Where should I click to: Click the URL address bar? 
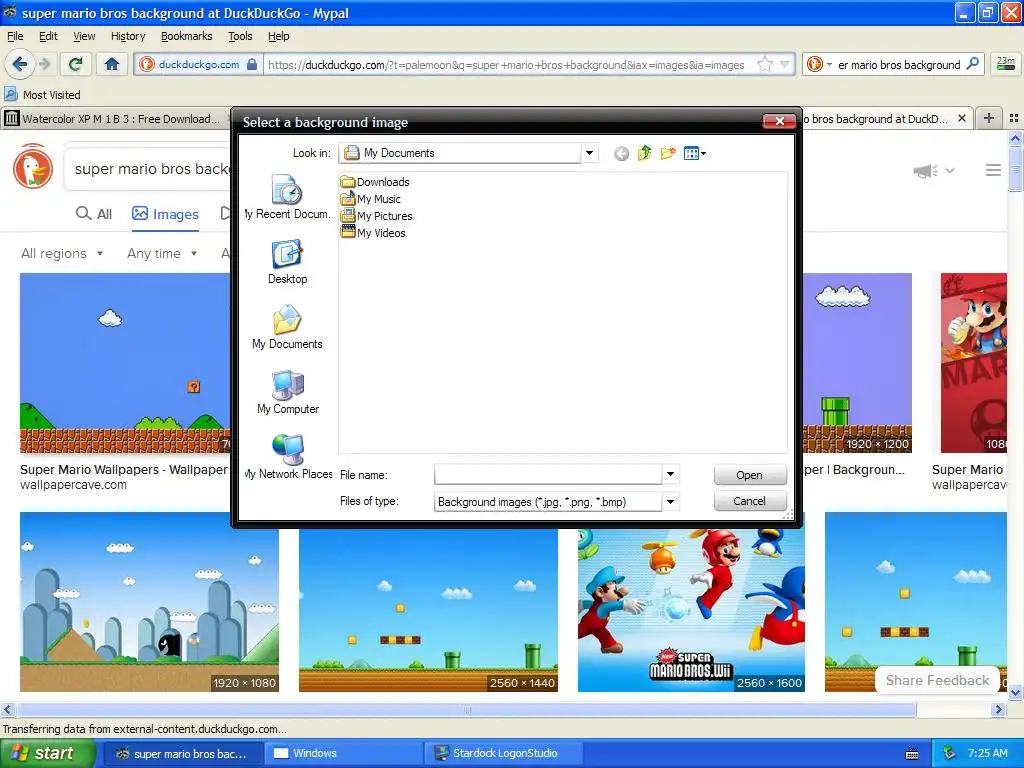[x=506, y=65]
